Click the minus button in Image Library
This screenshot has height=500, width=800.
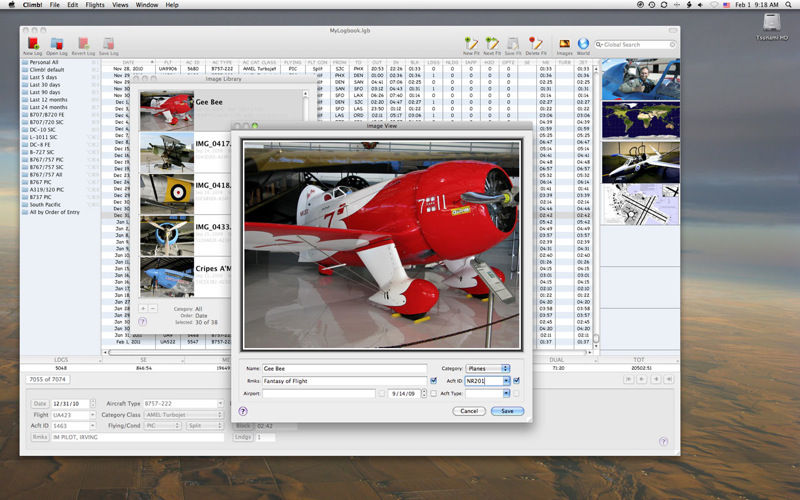tap(153, 309)
